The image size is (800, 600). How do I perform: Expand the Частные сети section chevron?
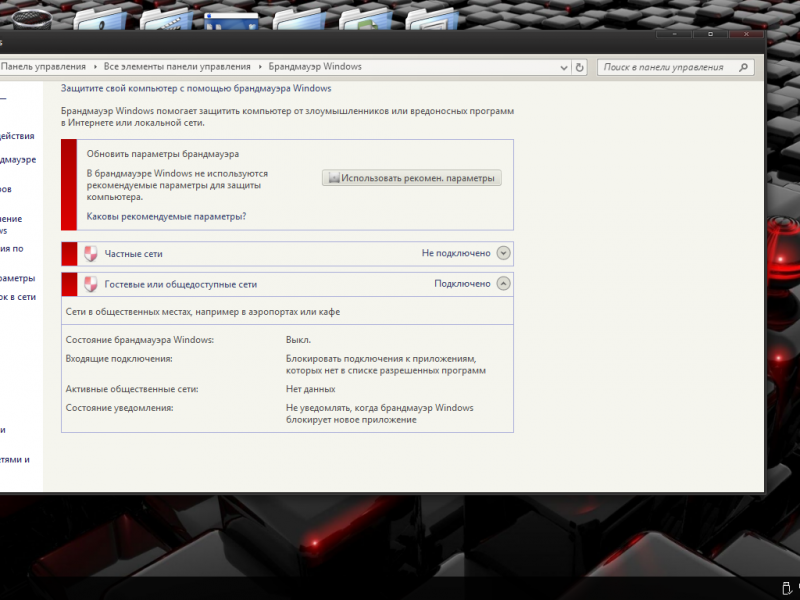503,253
